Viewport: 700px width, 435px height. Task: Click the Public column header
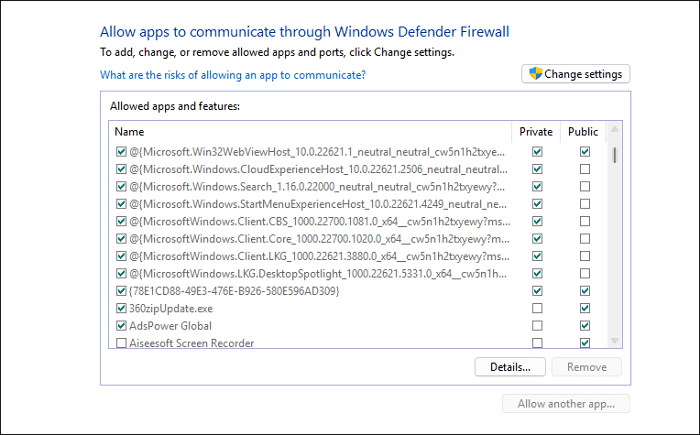583,132
